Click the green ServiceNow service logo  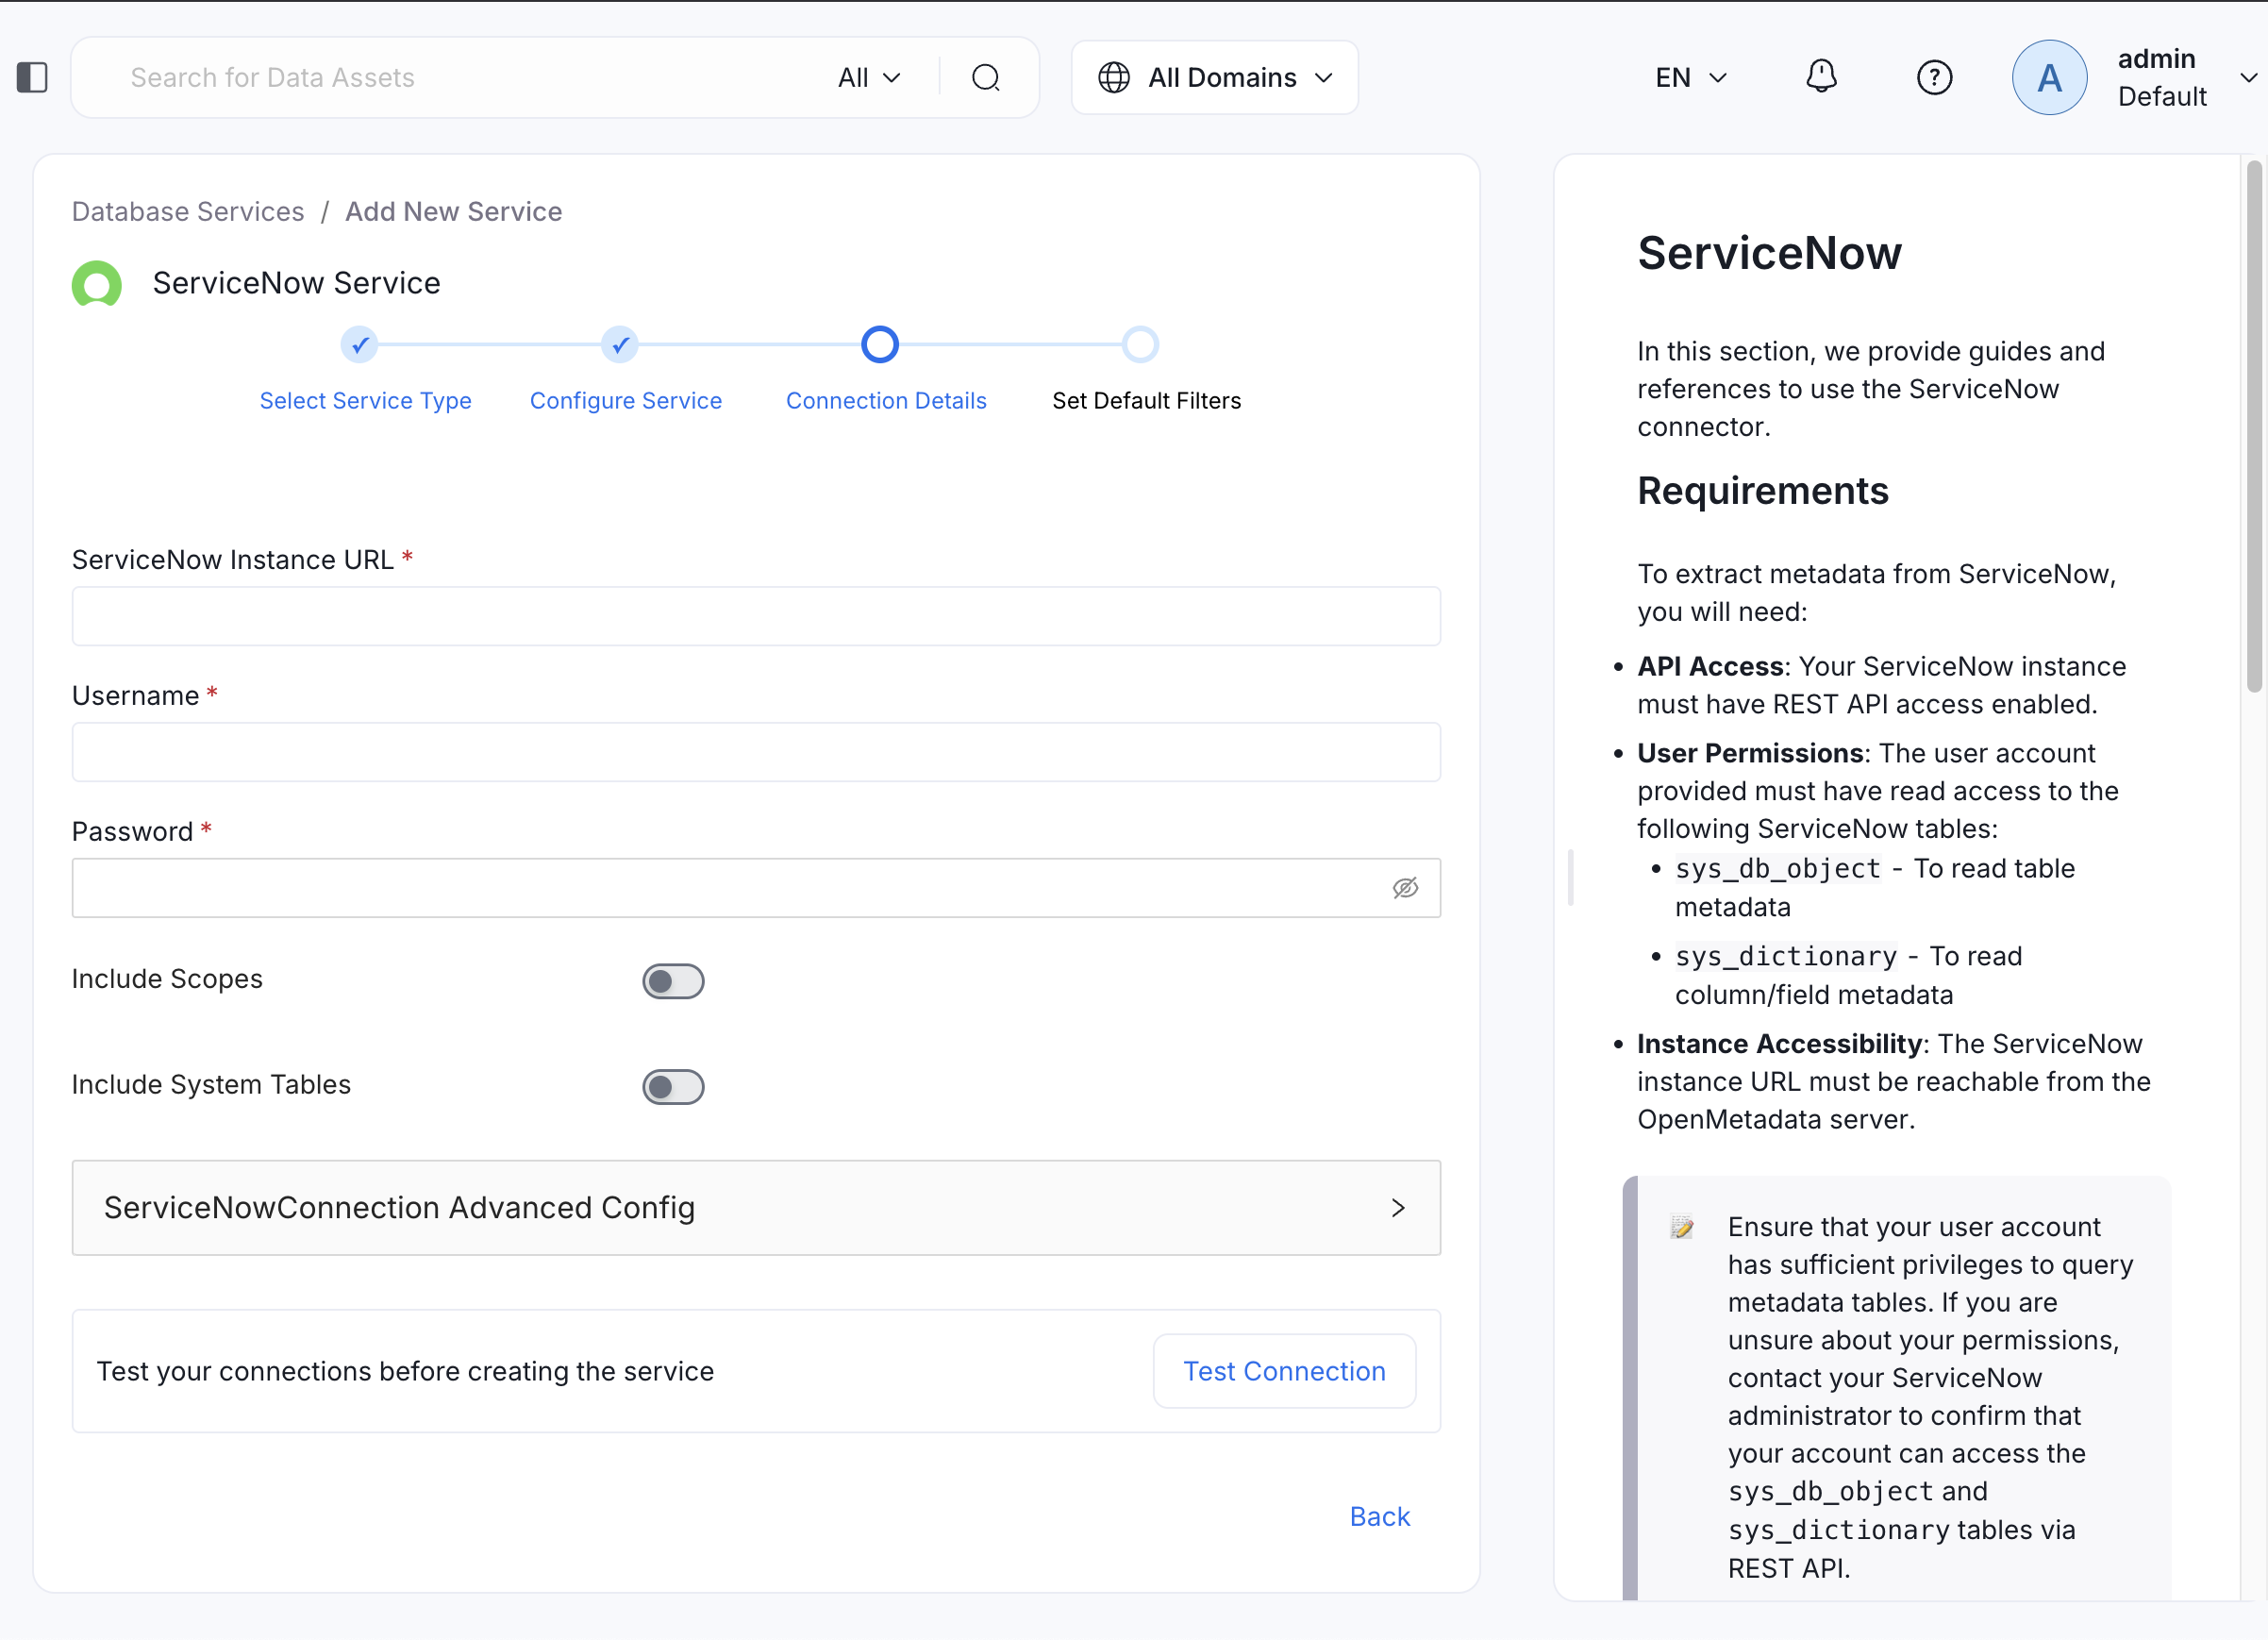click(x=96, y=284)
